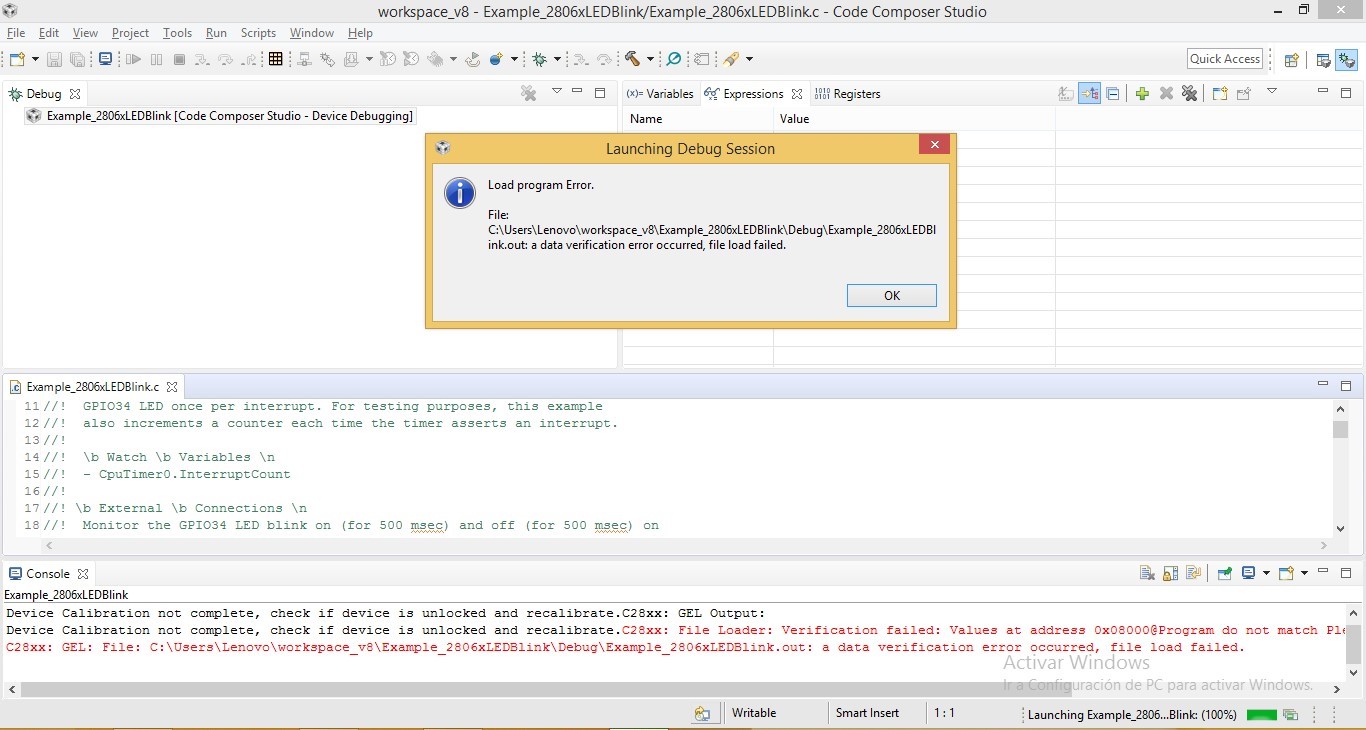1366x730 pixels.
Task: Click the Step Into toolbar icon
Action: (202, 59)
